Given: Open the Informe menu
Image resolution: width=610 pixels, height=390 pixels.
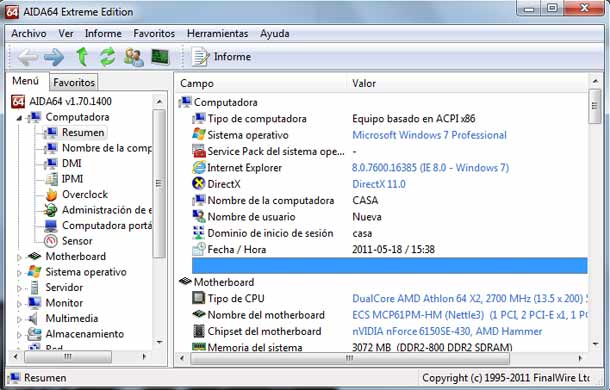Looking at the screenshot, I should coord(103,33).
